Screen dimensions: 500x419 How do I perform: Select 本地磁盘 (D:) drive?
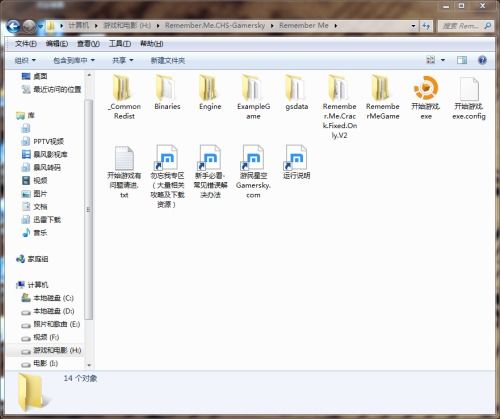point(47,311)
